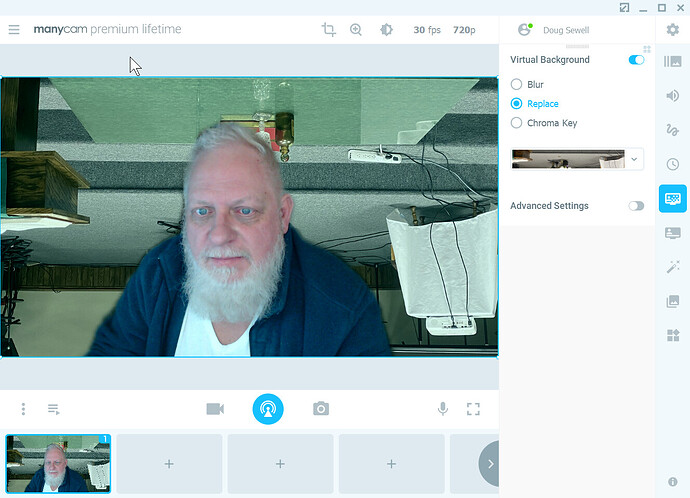690x498 pixels.
Task: Enter fullscreen with the expand icon
Action: click(x=473, y=409)
